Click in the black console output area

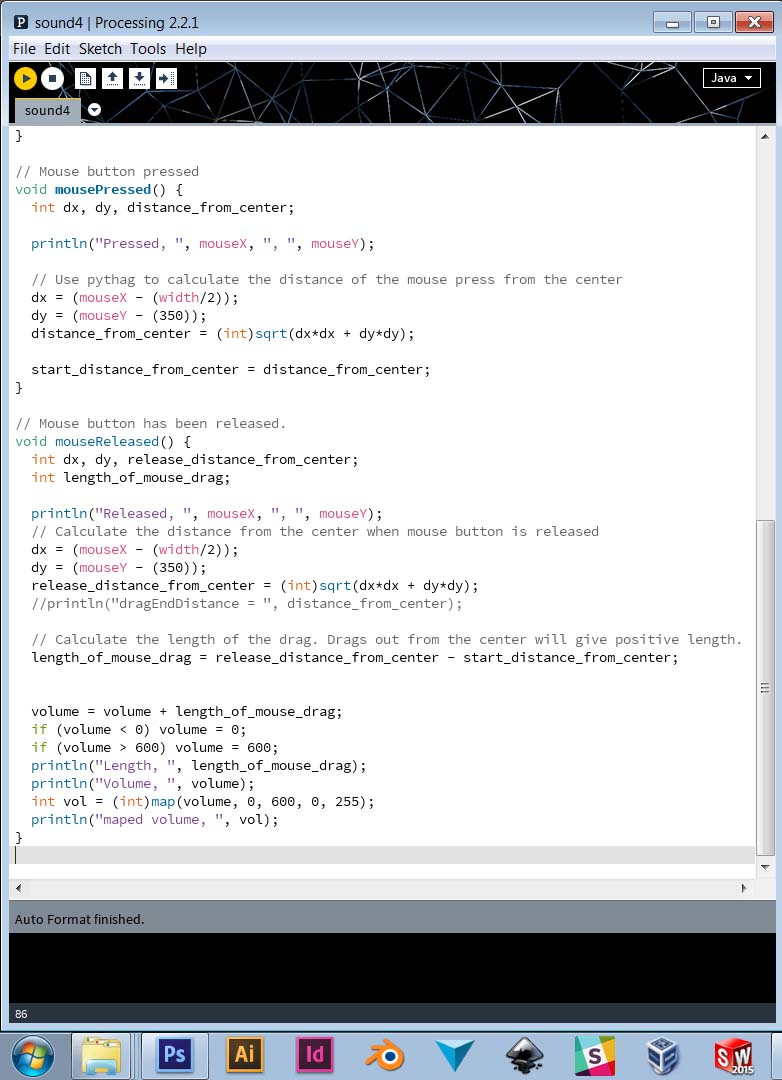(x=392, y=968)
